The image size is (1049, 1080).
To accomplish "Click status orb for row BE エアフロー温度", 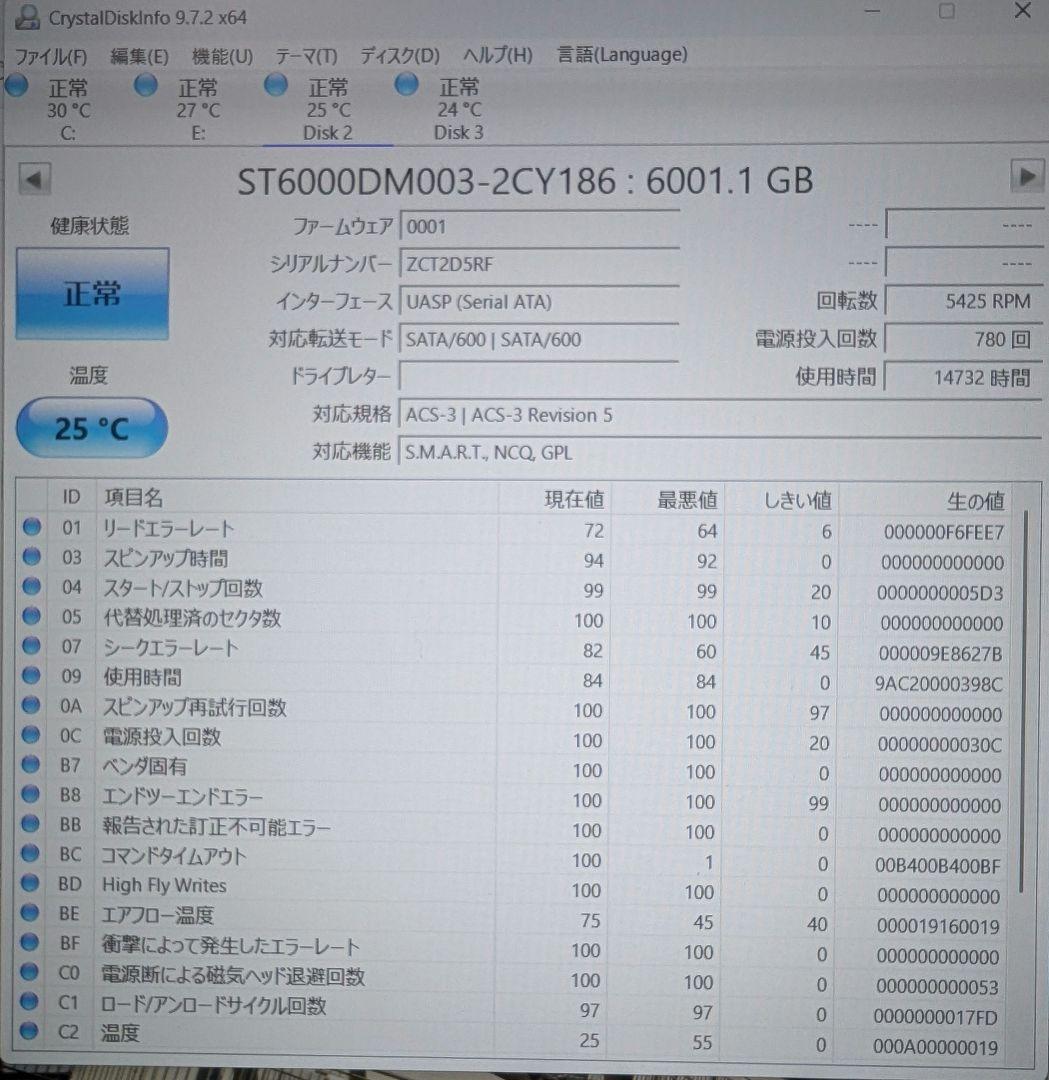I will tap(29, 913).
